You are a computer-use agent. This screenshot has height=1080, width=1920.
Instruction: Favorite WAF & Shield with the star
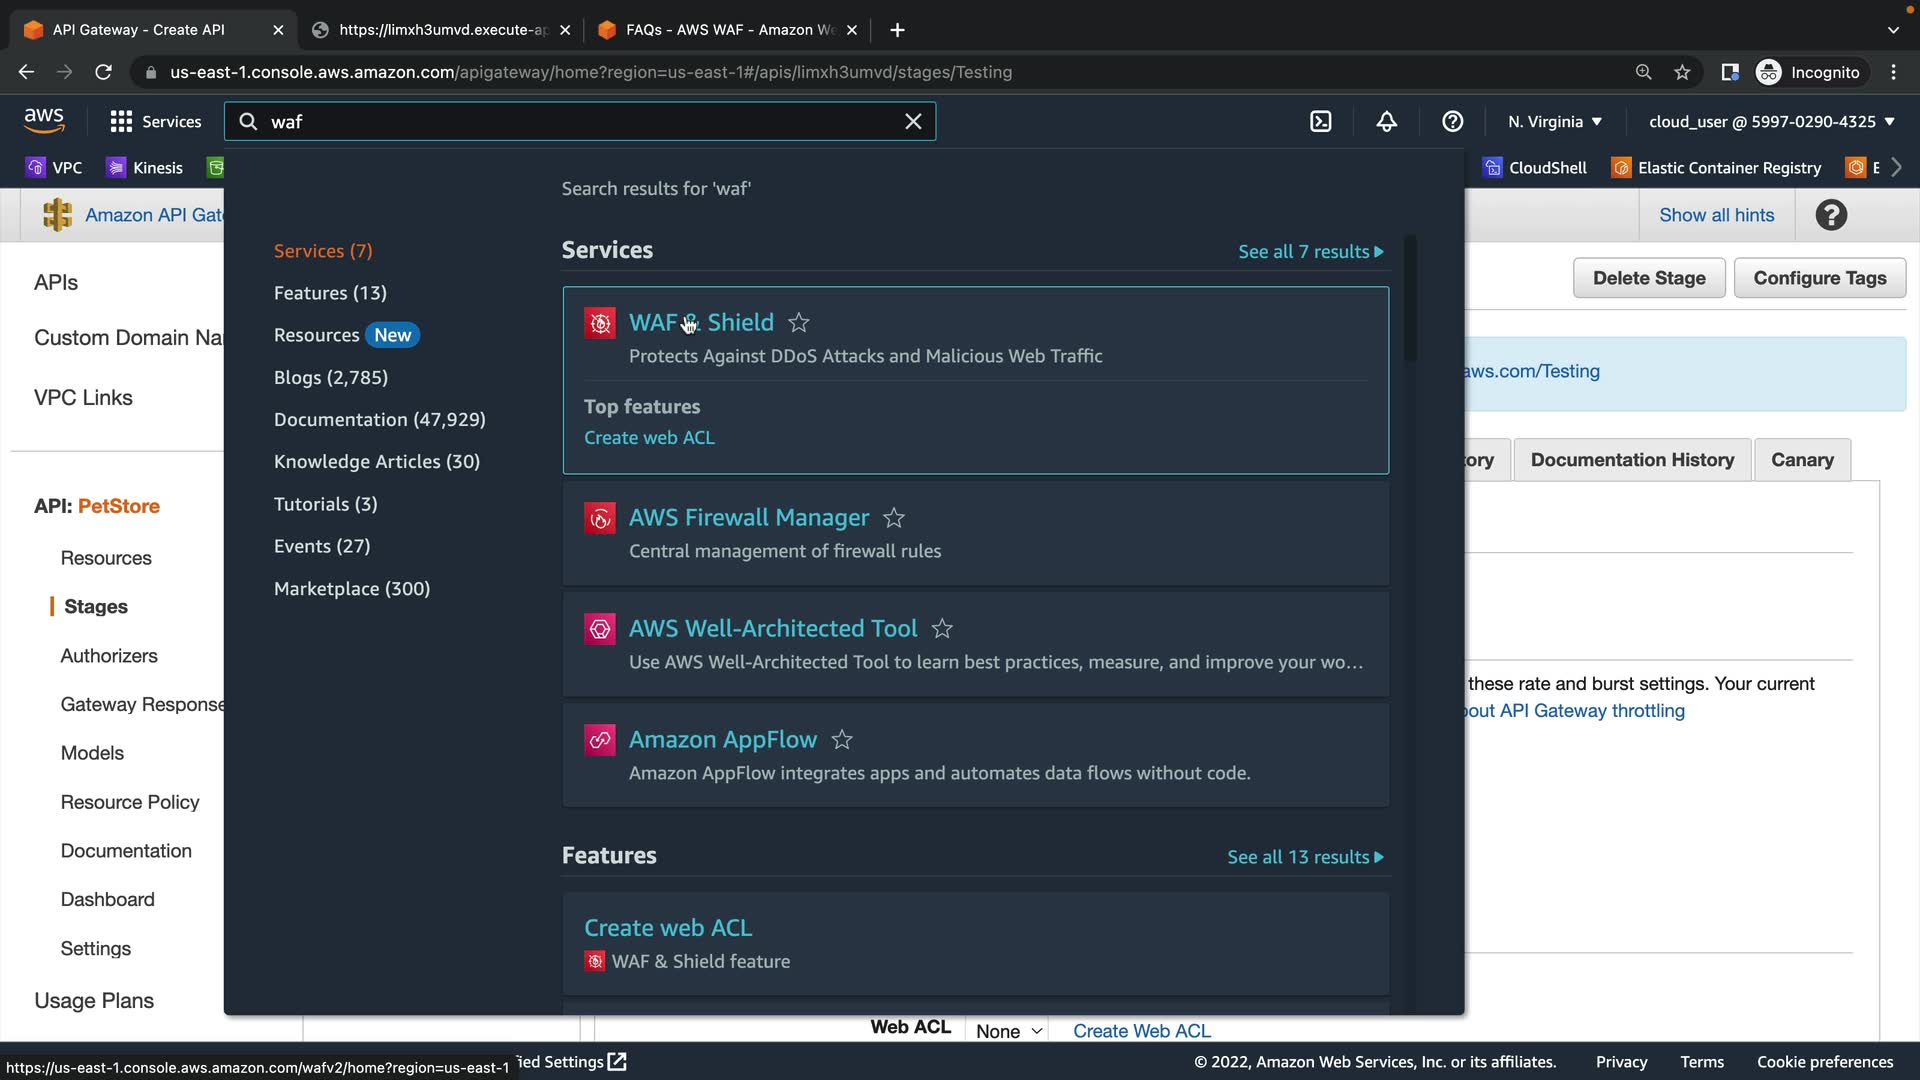[798, 323]
